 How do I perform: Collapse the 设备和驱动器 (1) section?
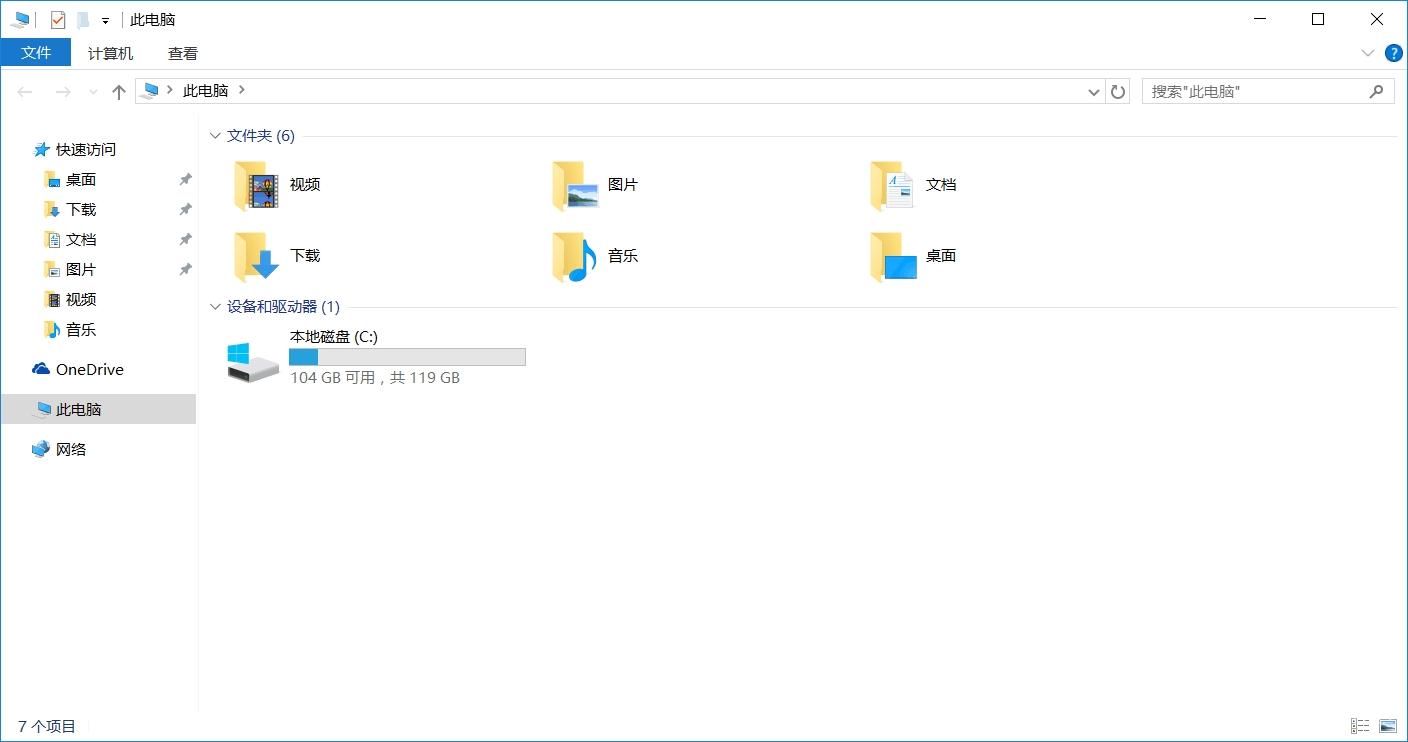(215, 306)
